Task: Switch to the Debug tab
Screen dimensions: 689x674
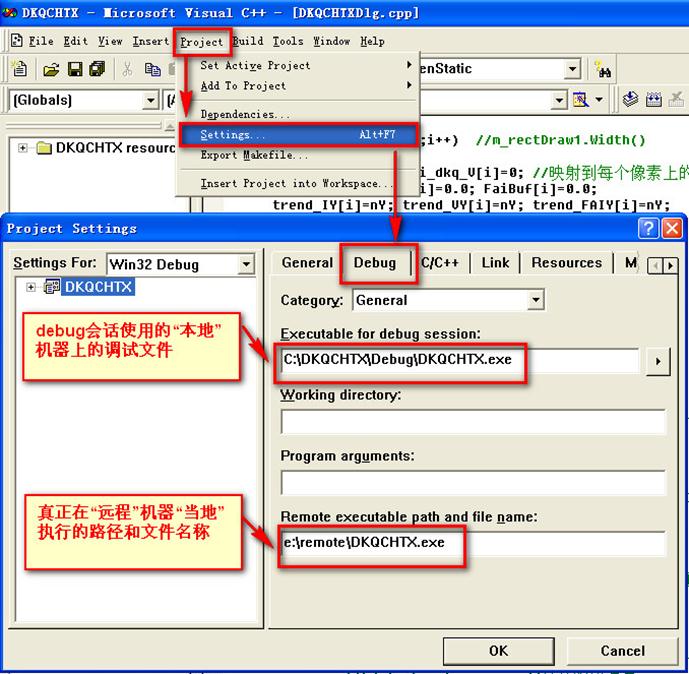Action: coord(375,263)
